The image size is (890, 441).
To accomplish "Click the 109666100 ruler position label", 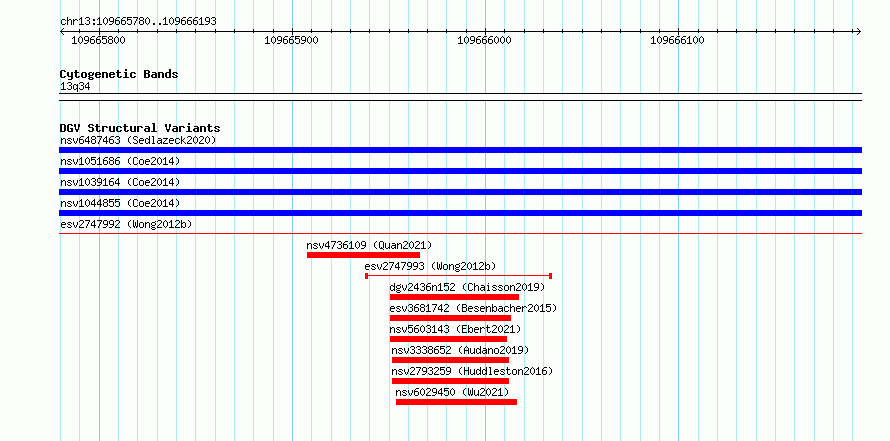I will coord(677,40).
